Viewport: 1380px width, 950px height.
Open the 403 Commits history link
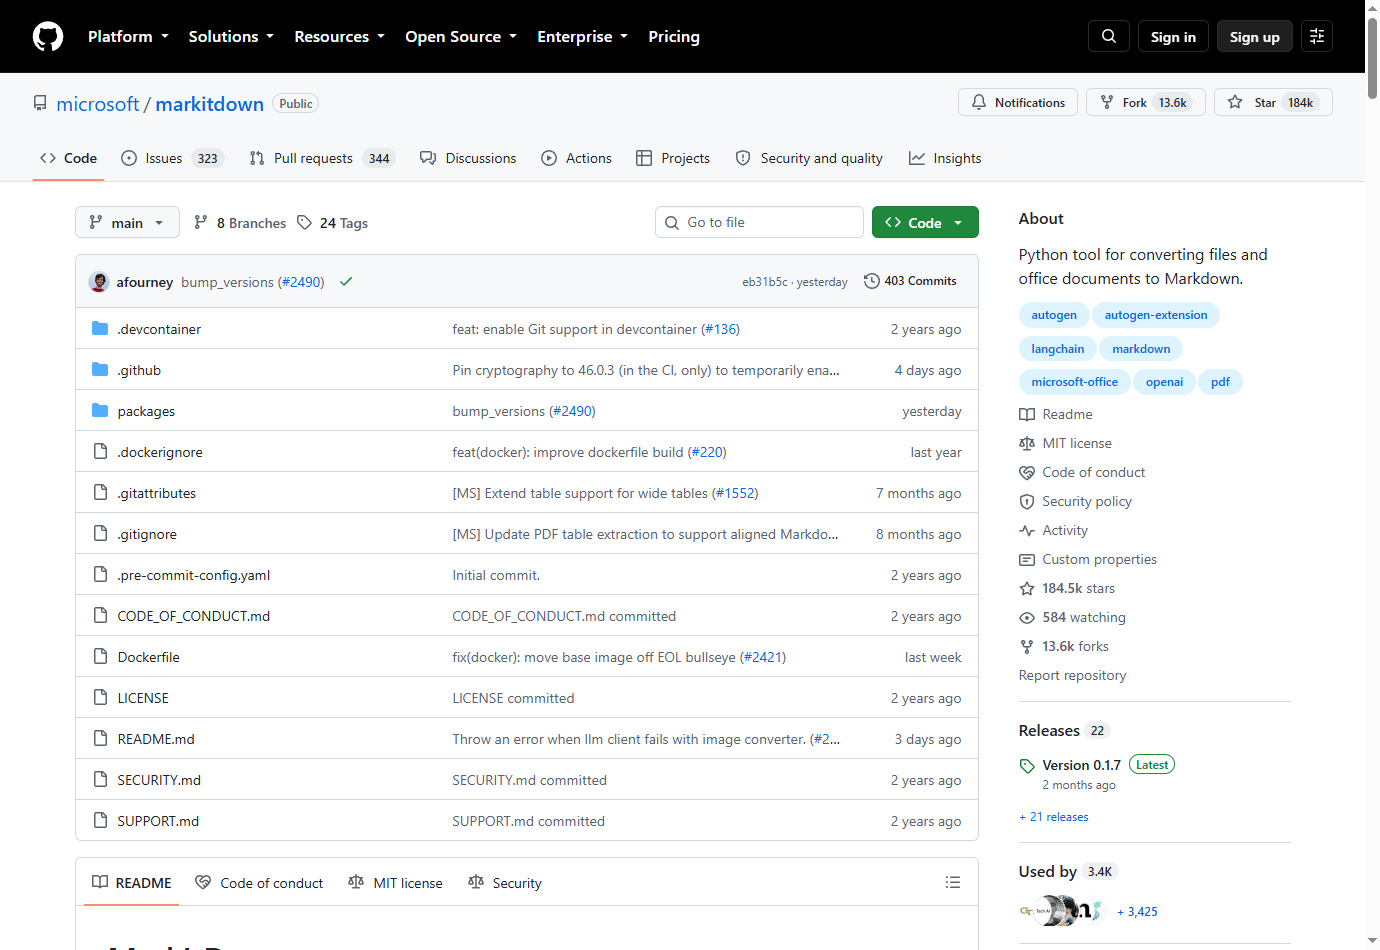910,281
